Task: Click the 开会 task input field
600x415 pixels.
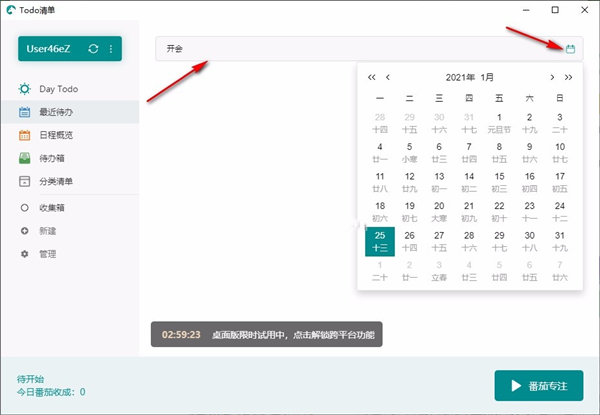Action: point(340,48)
